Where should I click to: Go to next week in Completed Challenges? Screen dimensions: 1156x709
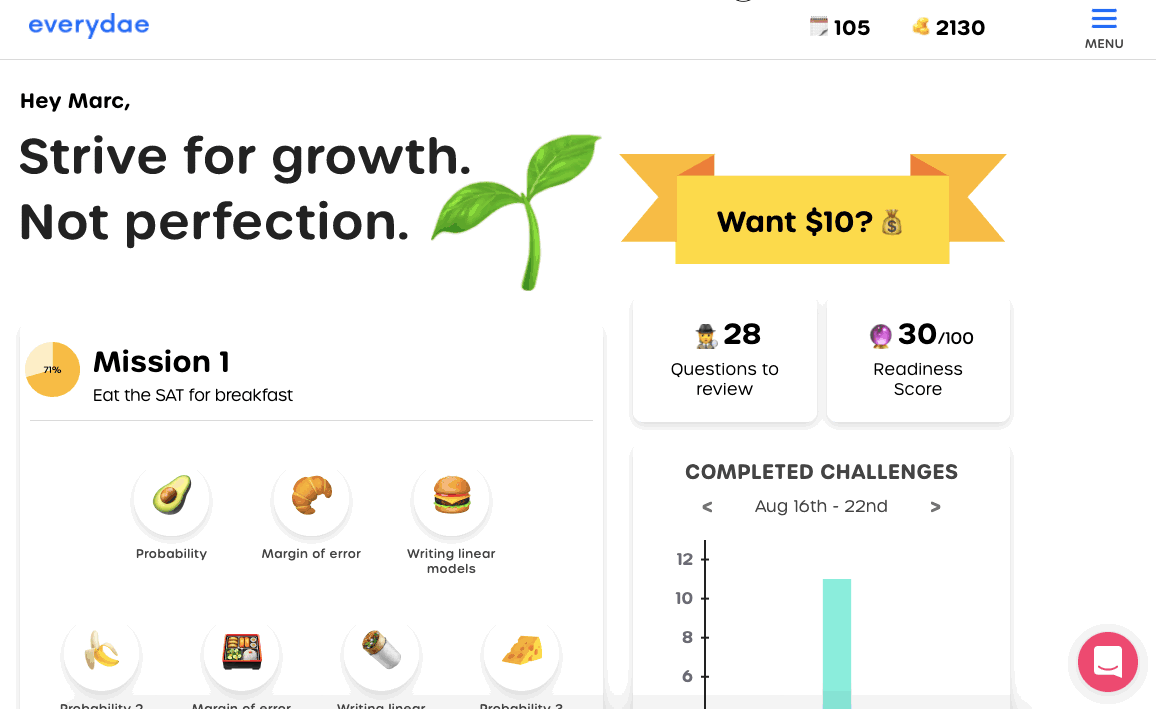coord(935,507)
